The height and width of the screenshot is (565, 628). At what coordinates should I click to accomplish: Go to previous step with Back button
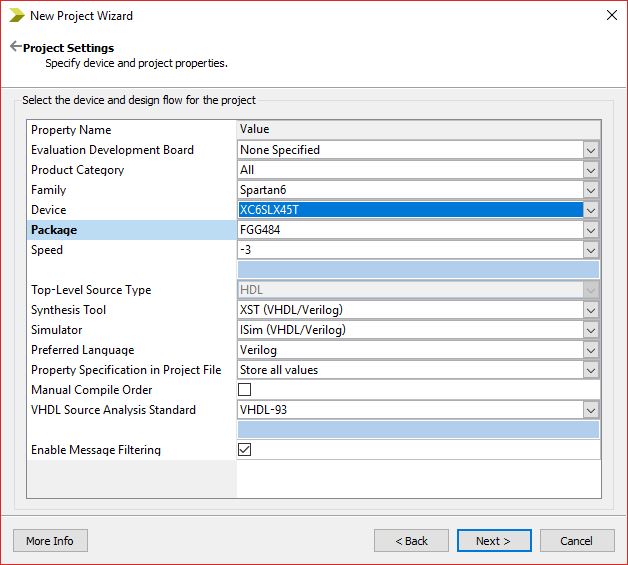point(411,541)
